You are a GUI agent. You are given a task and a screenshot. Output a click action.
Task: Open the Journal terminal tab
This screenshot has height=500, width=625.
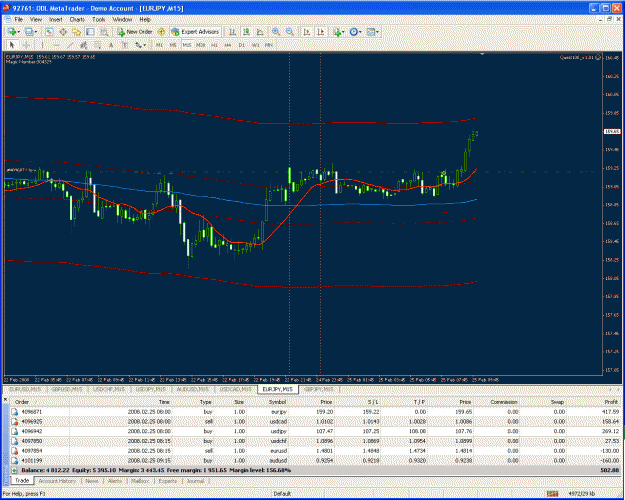[196, 481]
